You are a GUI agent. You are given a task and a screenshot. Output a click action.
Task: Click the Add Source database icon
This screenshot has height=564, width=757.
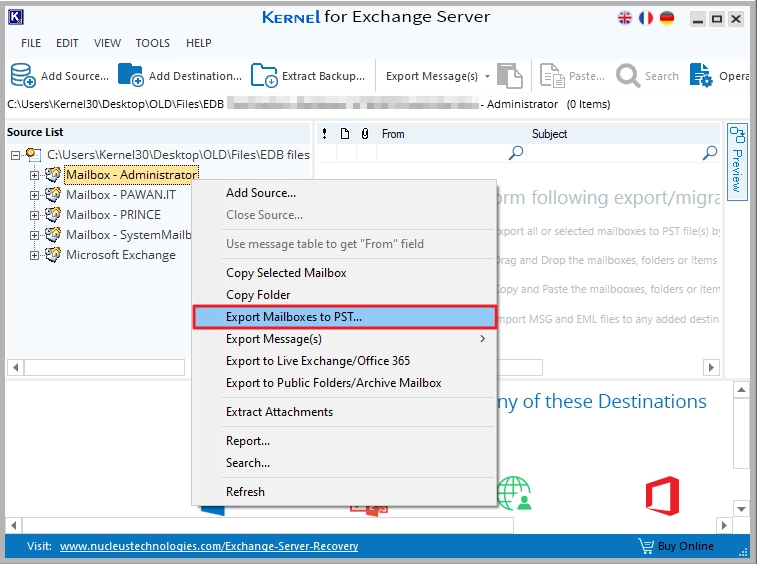point(23,75)
